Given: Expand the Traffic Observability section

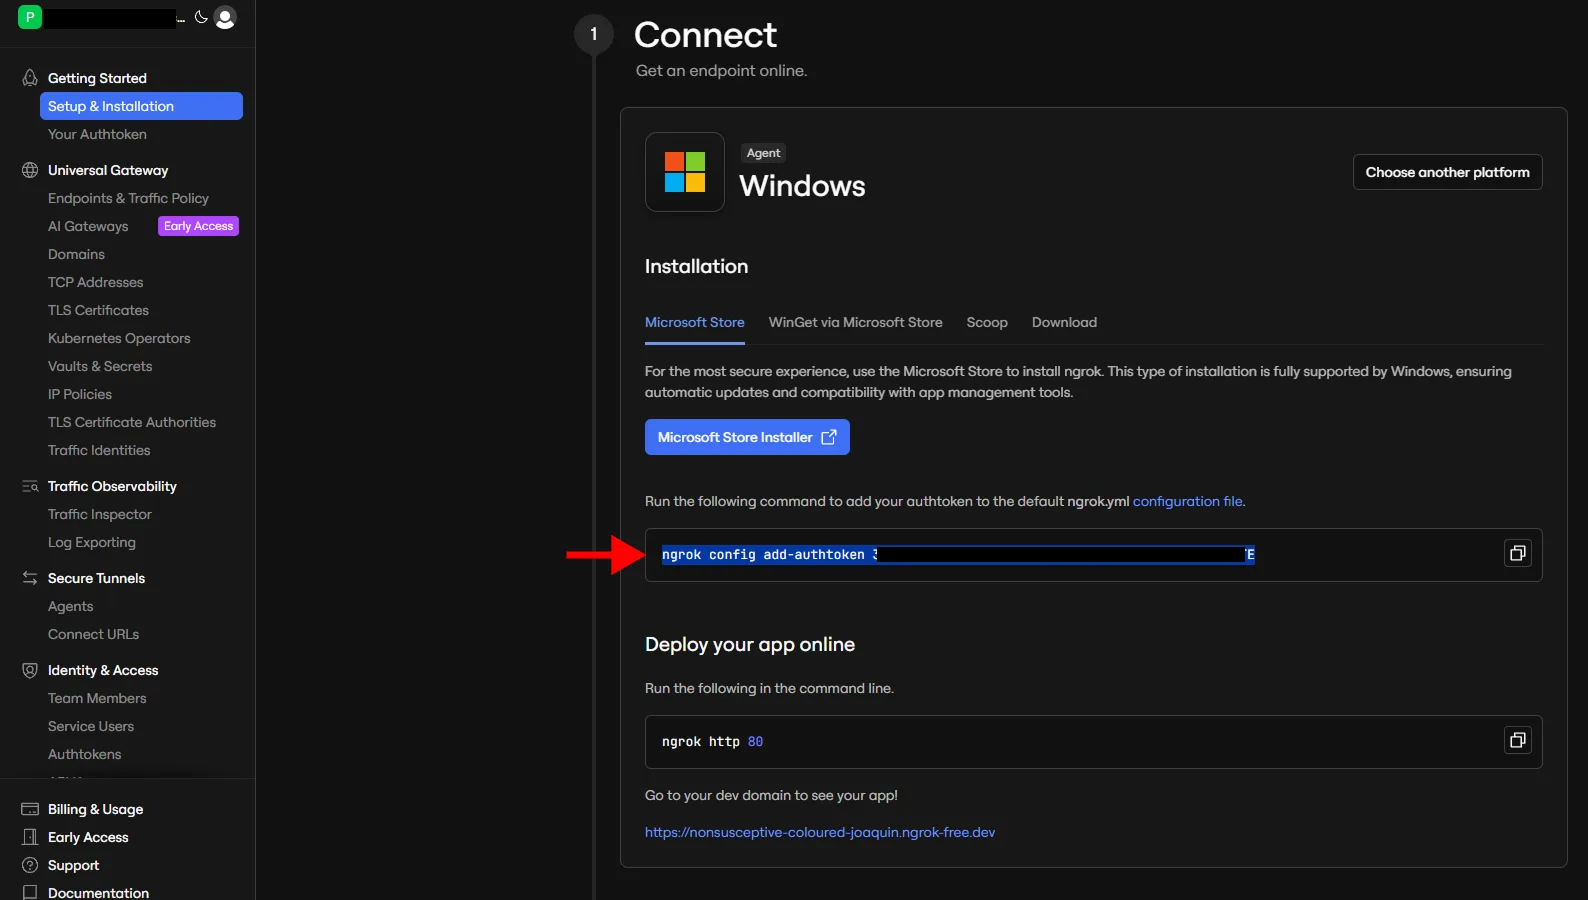Looking at the screenshot, I should (x=112, y=486).
